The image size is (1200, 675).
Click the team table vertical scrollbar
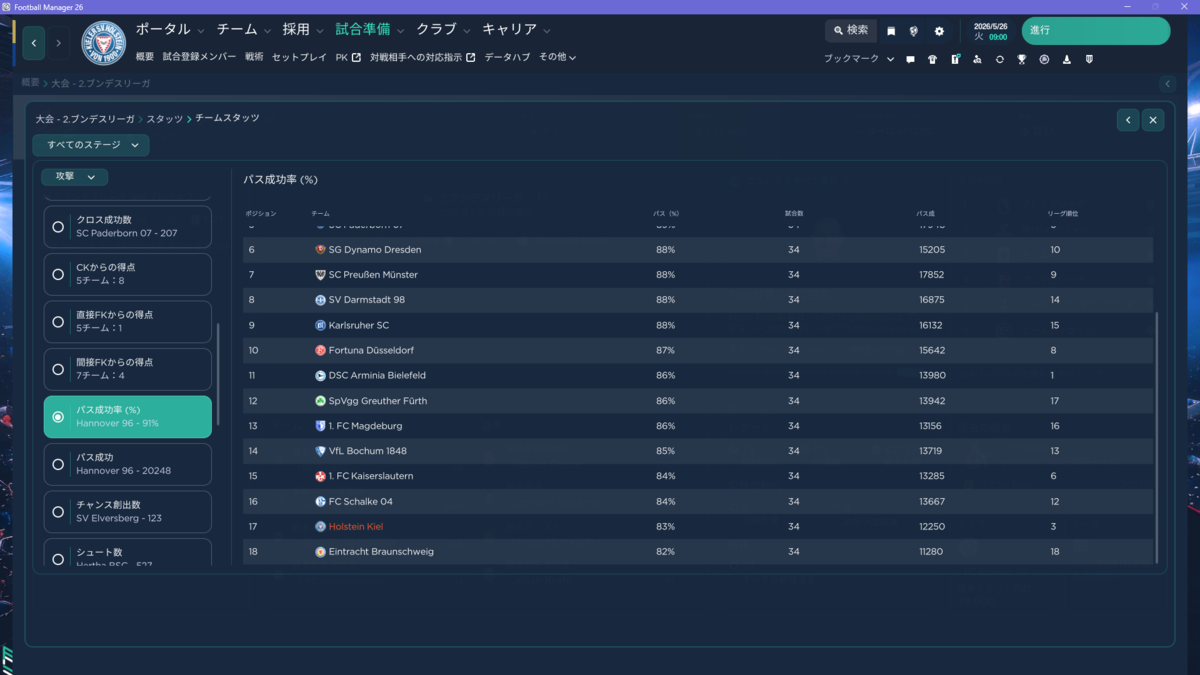tap(1156, 437)
